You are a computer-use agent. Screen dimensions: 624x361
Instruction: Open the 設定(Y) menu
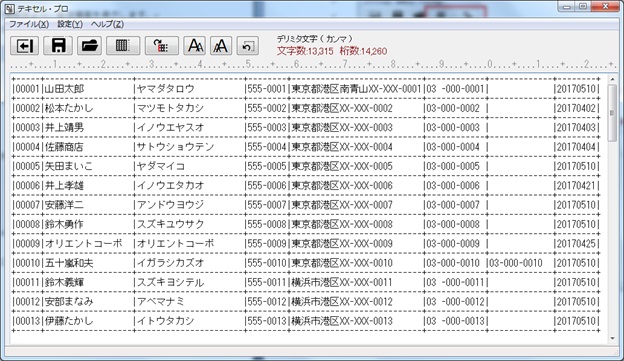[70, 24]
